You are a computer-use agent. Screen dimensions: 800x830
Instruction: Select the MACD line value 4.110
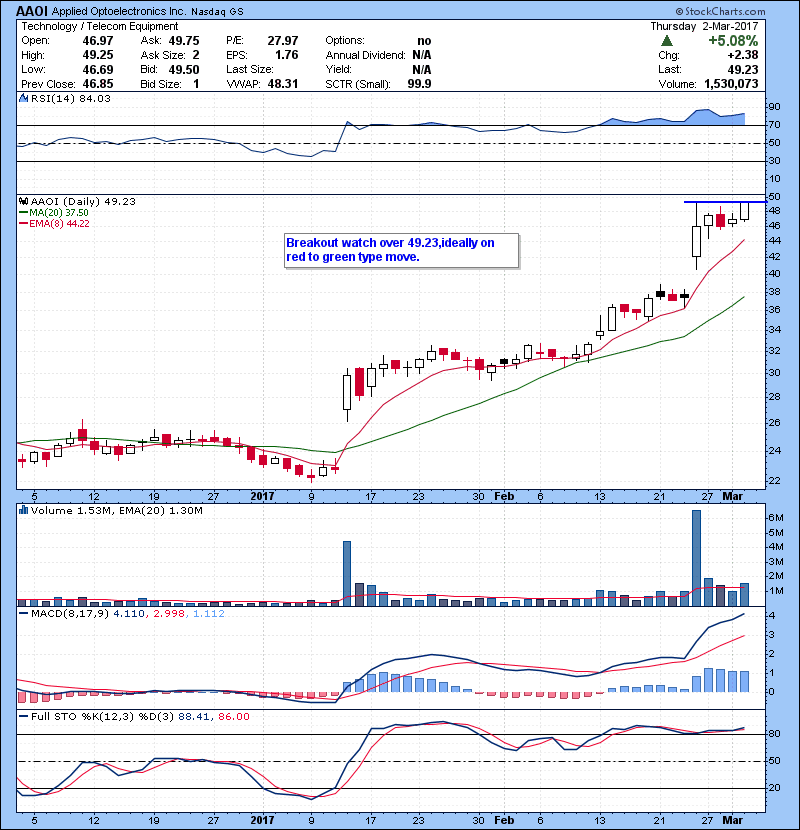pyautogui.click(x=129, y=614)
